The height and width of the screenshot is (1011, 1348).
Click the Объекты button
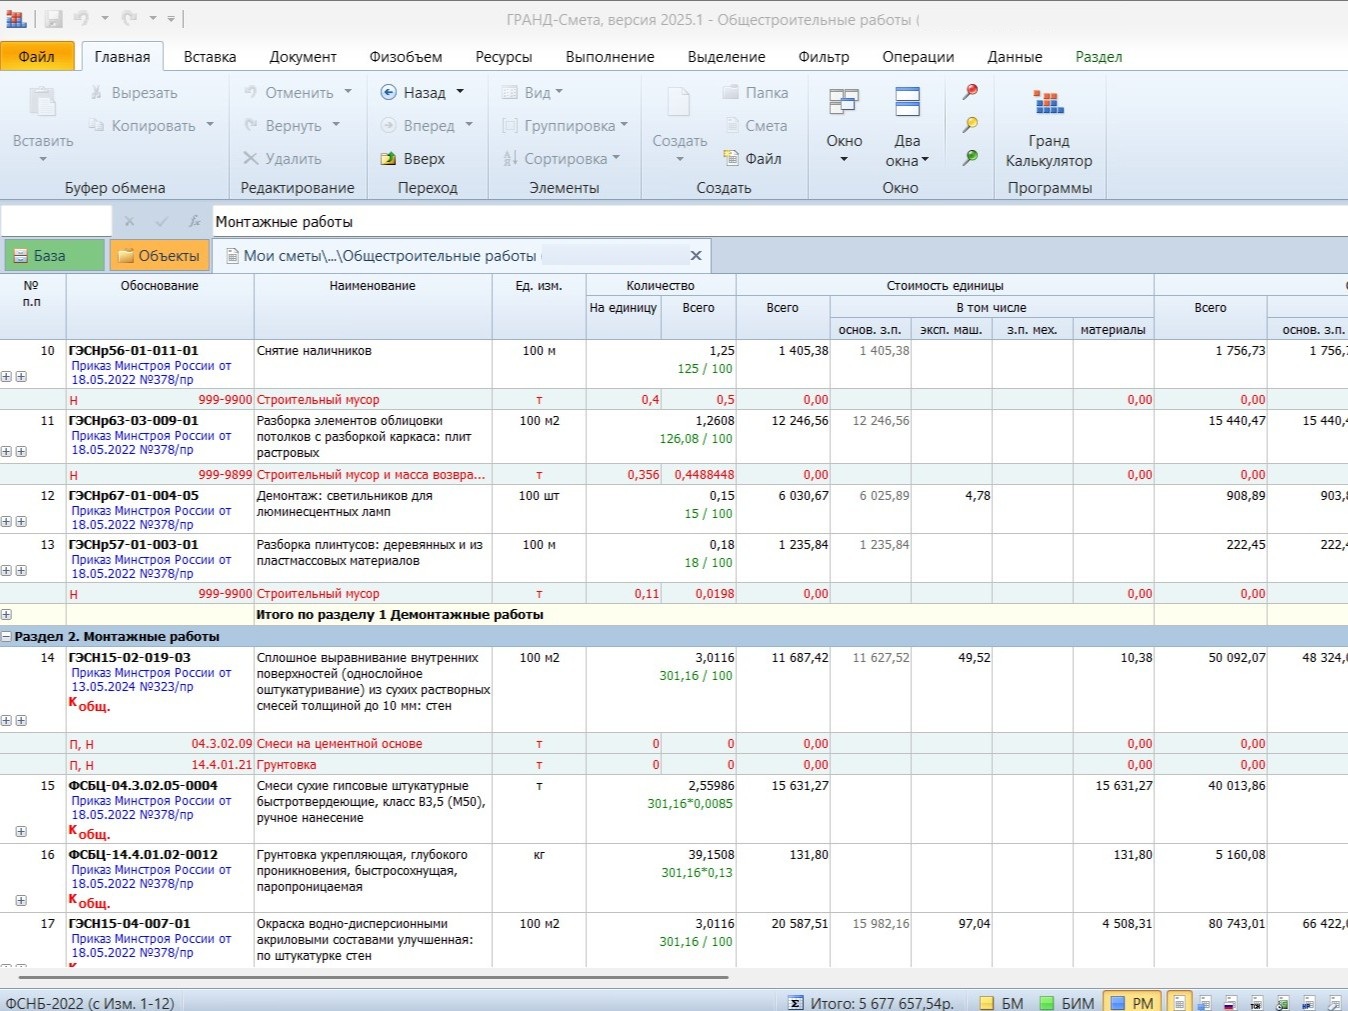159,256
